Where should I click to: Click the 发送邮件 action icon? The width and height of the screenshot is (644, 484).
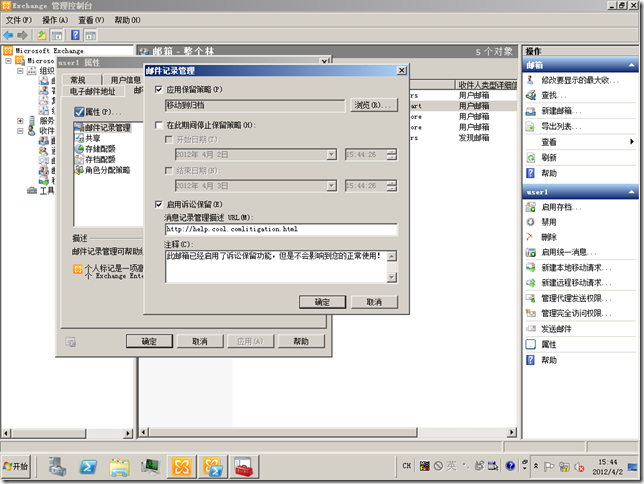coord(532,328)
